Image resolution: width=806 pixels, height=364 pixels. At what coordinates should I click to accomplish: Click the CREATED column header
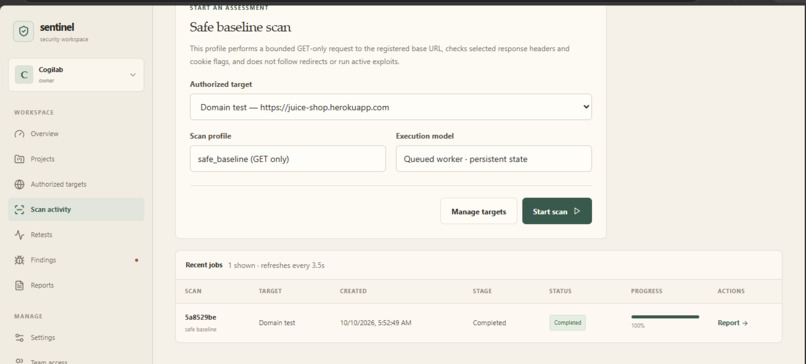pyautogui.click(x=353, y=291)
